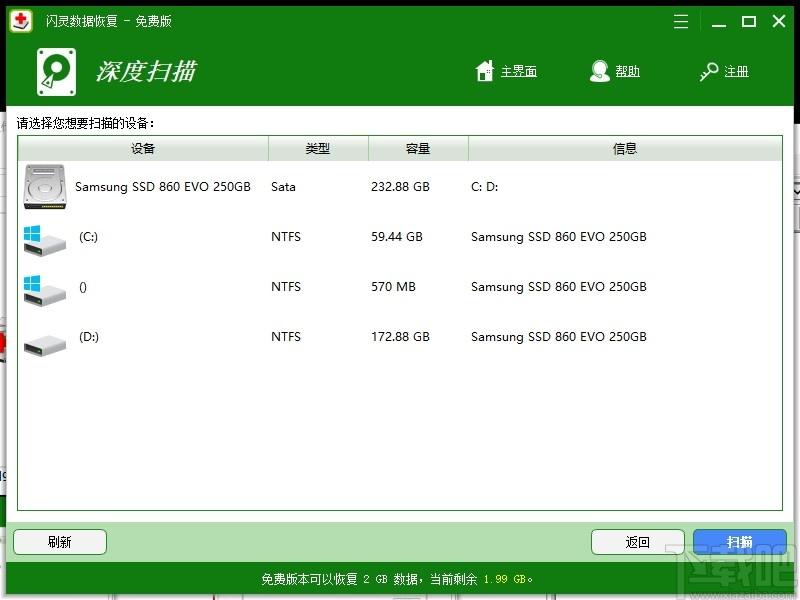The height and width of the screenshot is (600, 800).
Task: Select the Samsung SSD hard disk icon
Action: coord(44,187)
